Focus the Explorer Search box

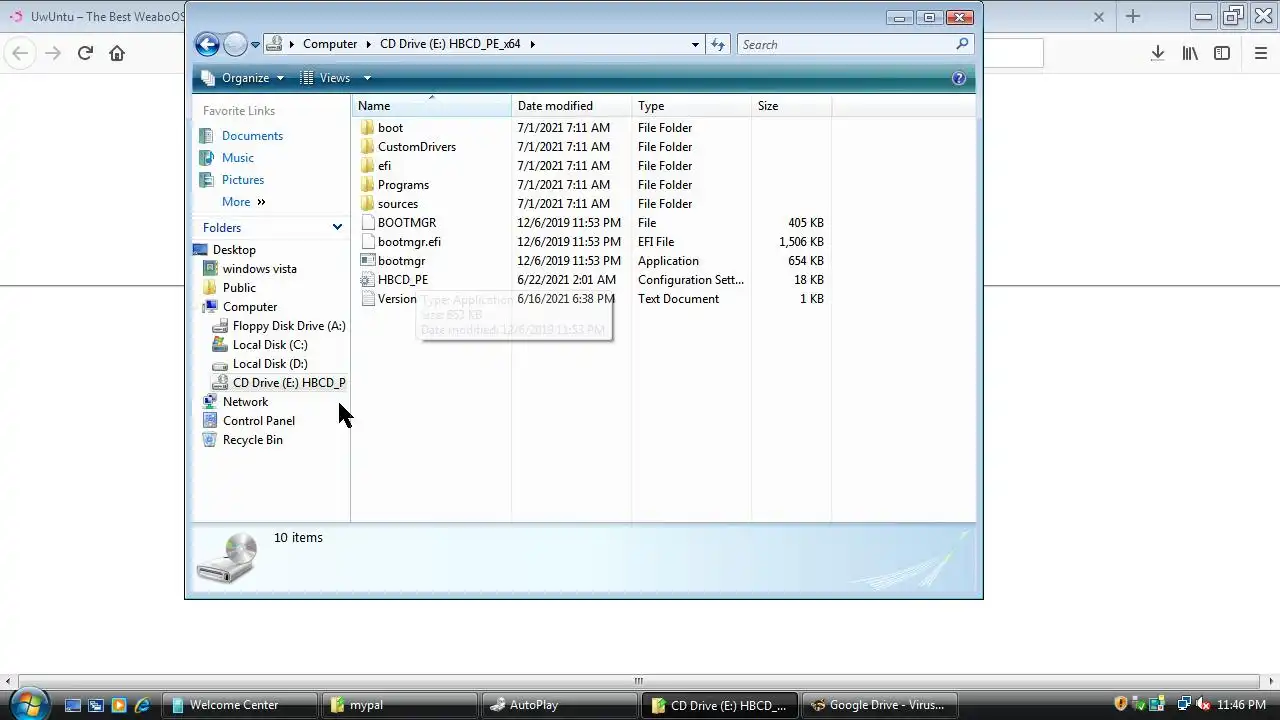coord(845,45)
